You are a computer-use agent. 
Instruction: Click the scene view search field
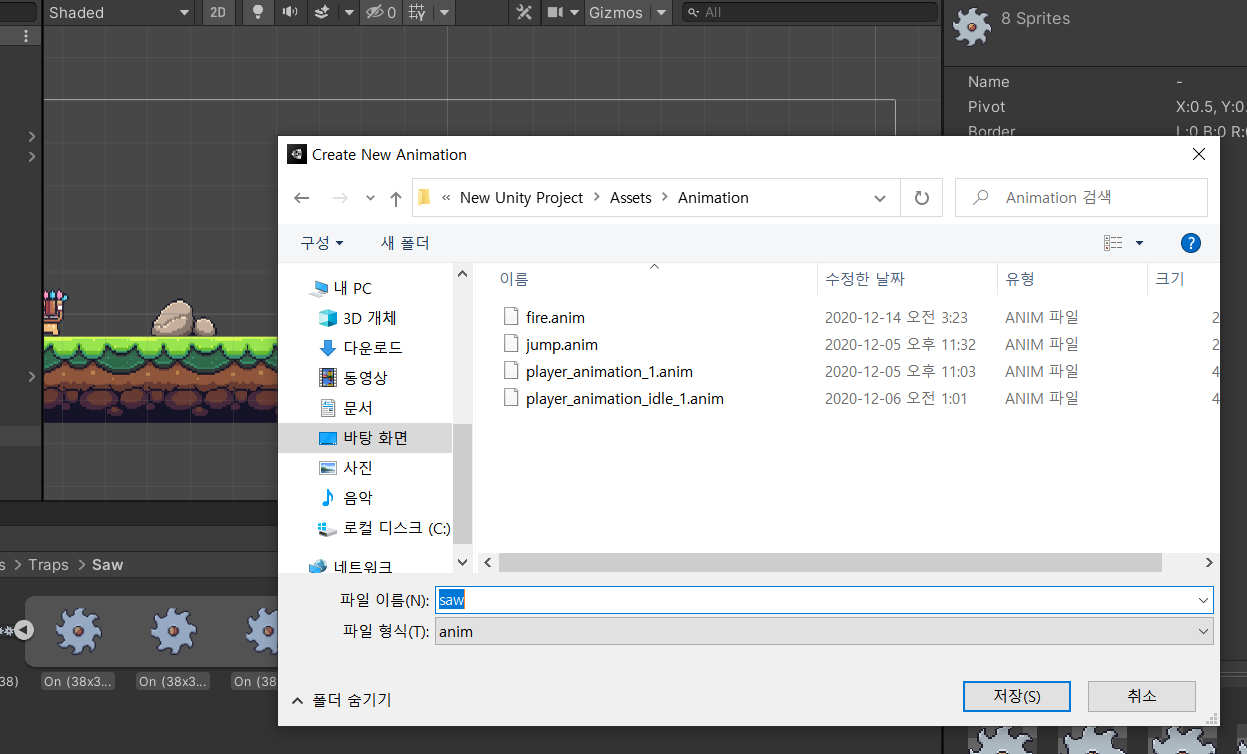click(x=810, y=12)
